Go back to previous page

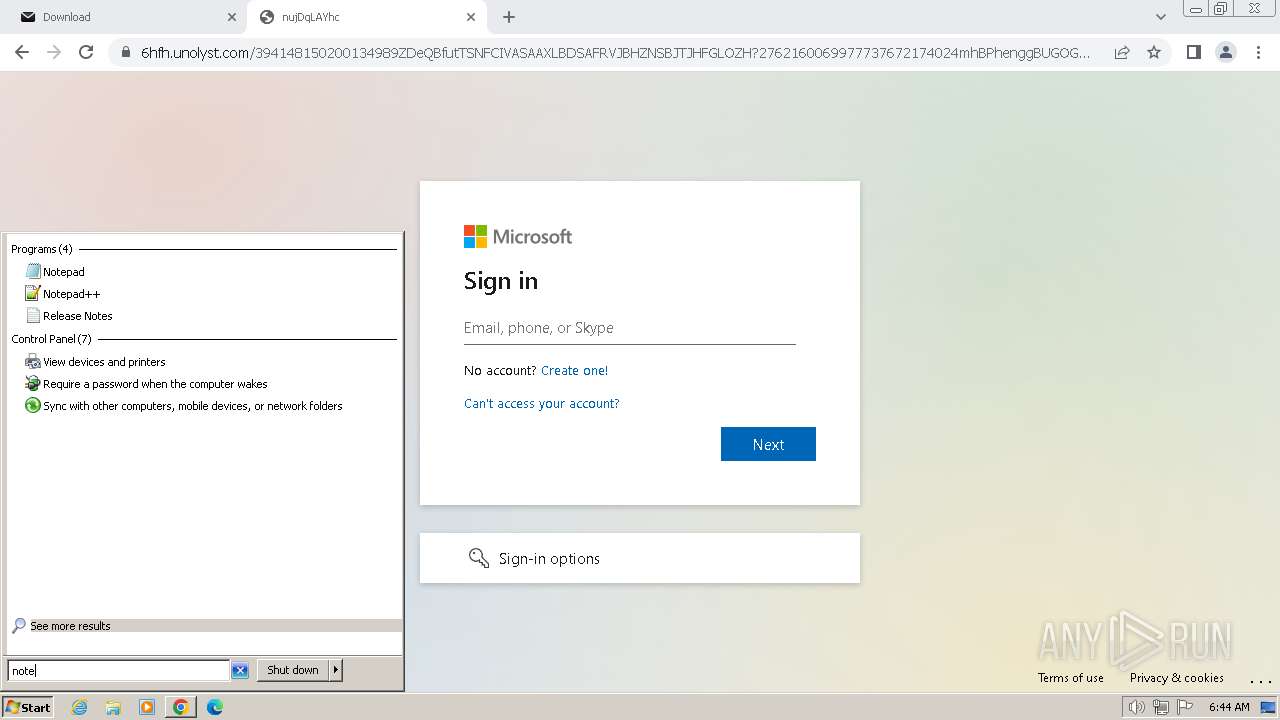point(22,52)
